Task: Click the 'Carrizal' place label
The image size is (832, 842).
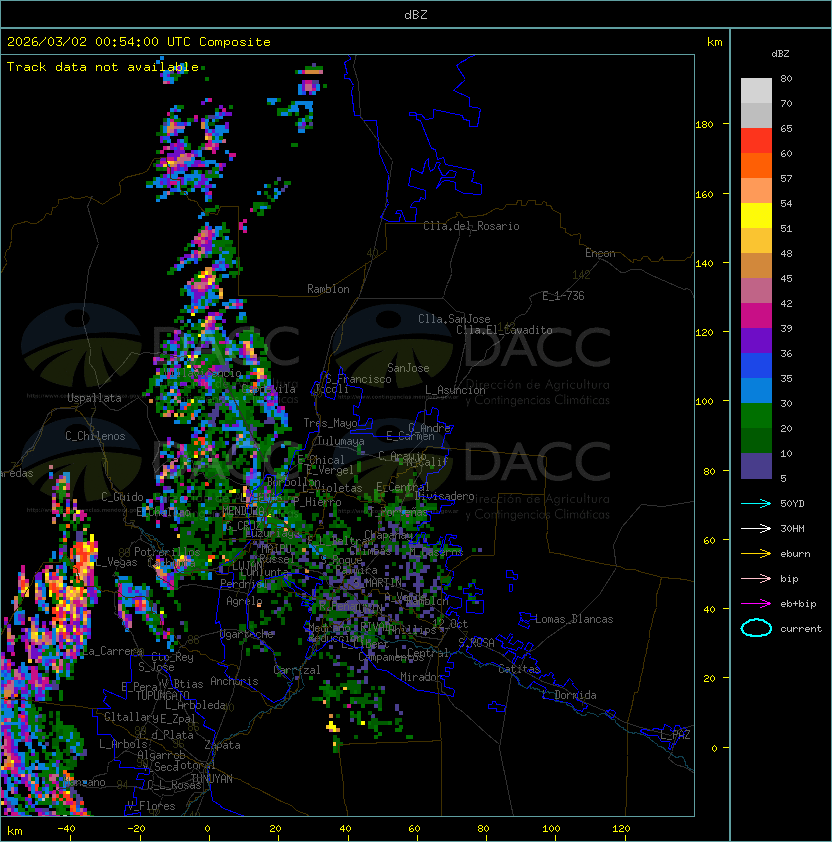Action: pos(296,670)
